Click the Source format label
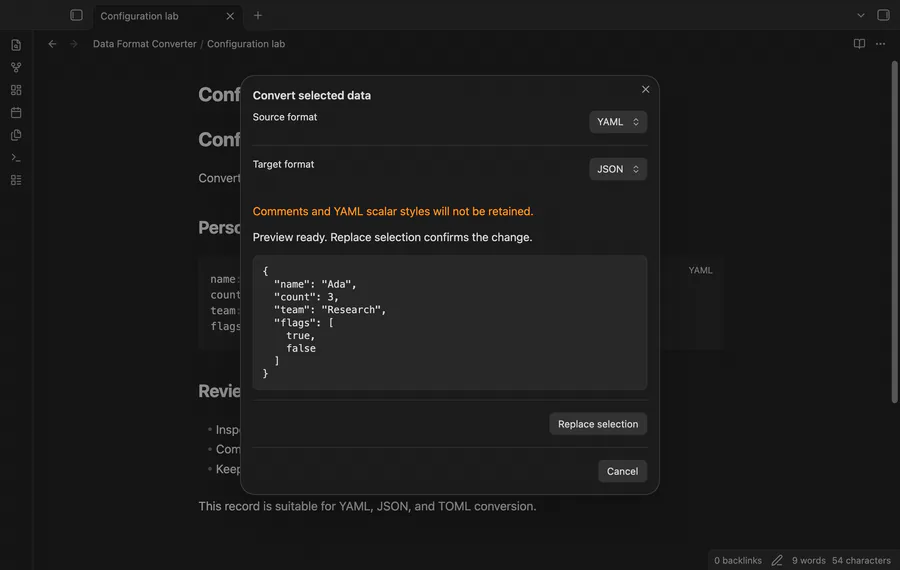 click(x=285, y=117)
